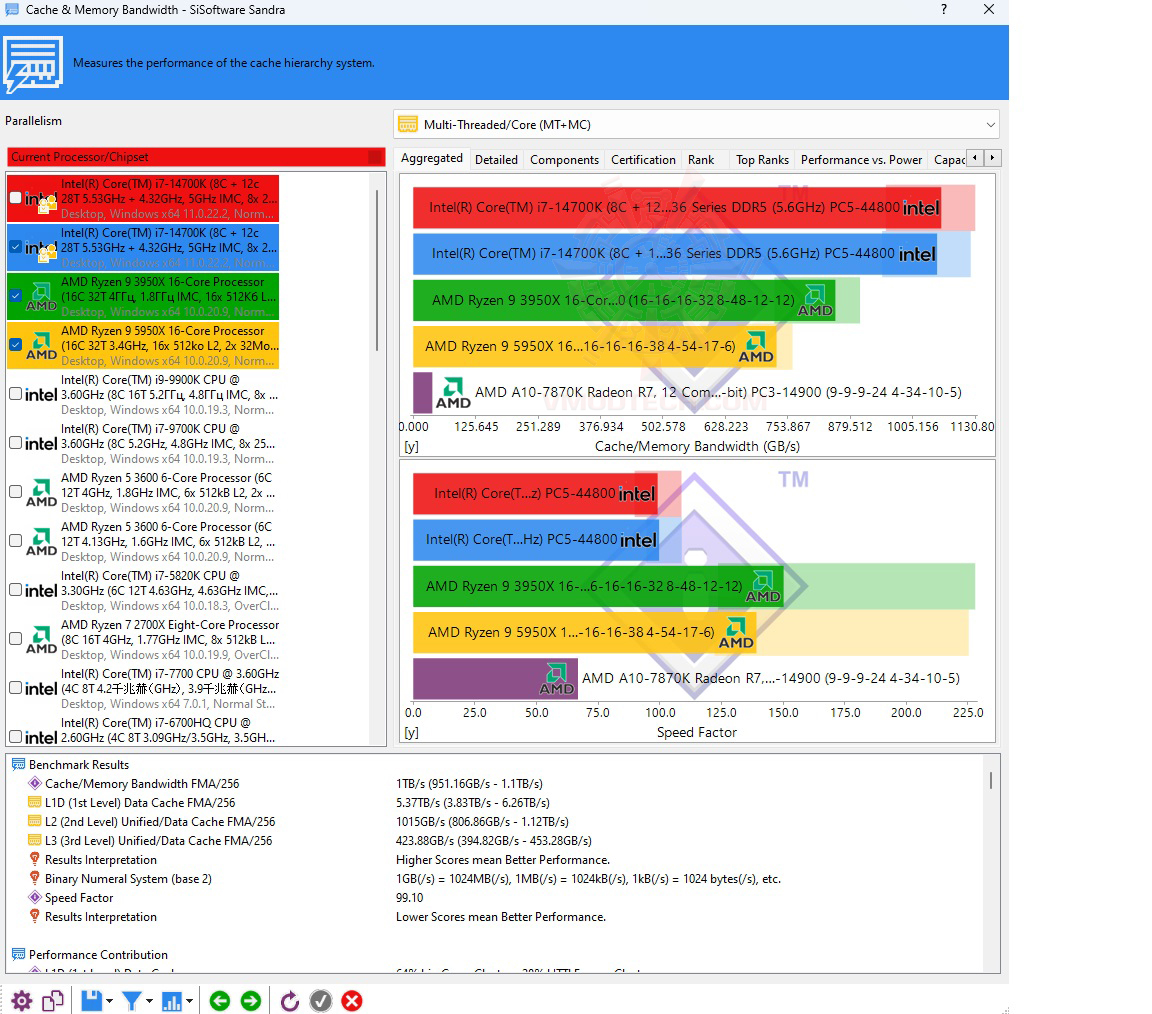1152x1014 pixels.
Task: Click the purple AMD A10-7870K bandwidth bar
Action: (x=422, y=392)
